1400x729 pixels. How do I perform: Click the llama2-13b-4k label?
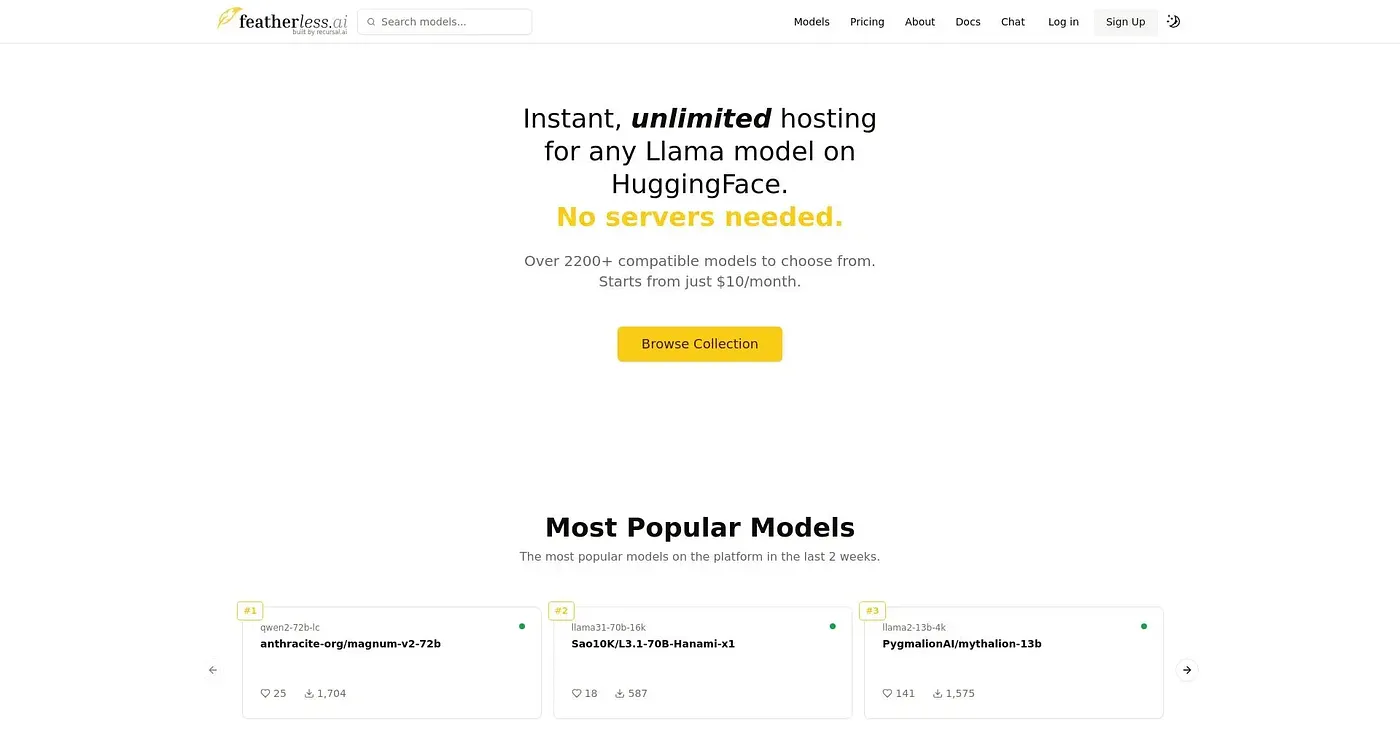(x=914, y=628)
